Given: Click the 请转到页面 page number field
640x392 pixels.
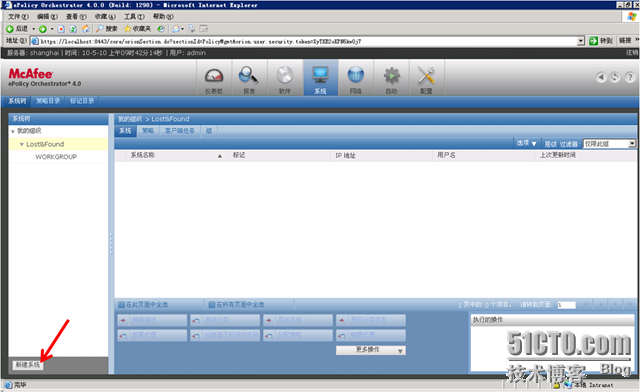Looking at the screenshot, I should tap(567, 305).
